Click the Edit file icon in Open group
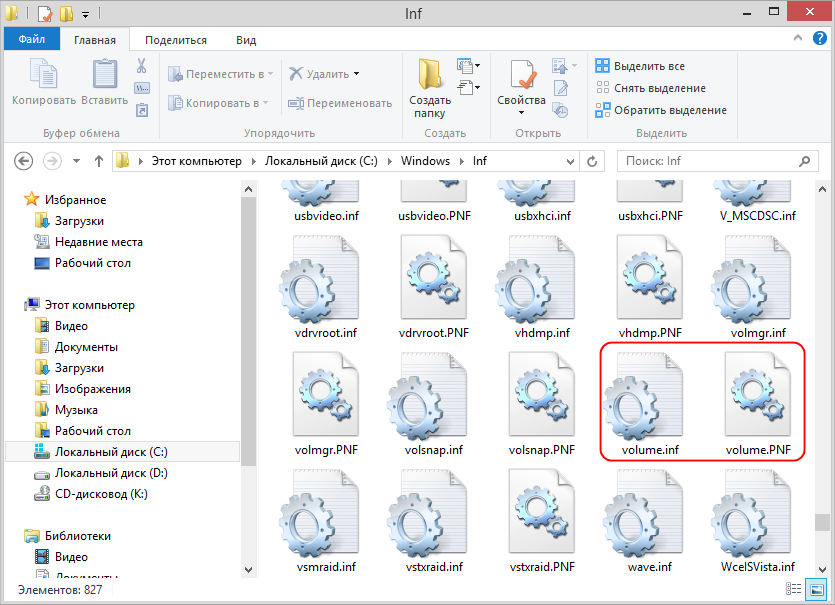The width and height of the screenshot is (835, 605). [x=561, y=88]
